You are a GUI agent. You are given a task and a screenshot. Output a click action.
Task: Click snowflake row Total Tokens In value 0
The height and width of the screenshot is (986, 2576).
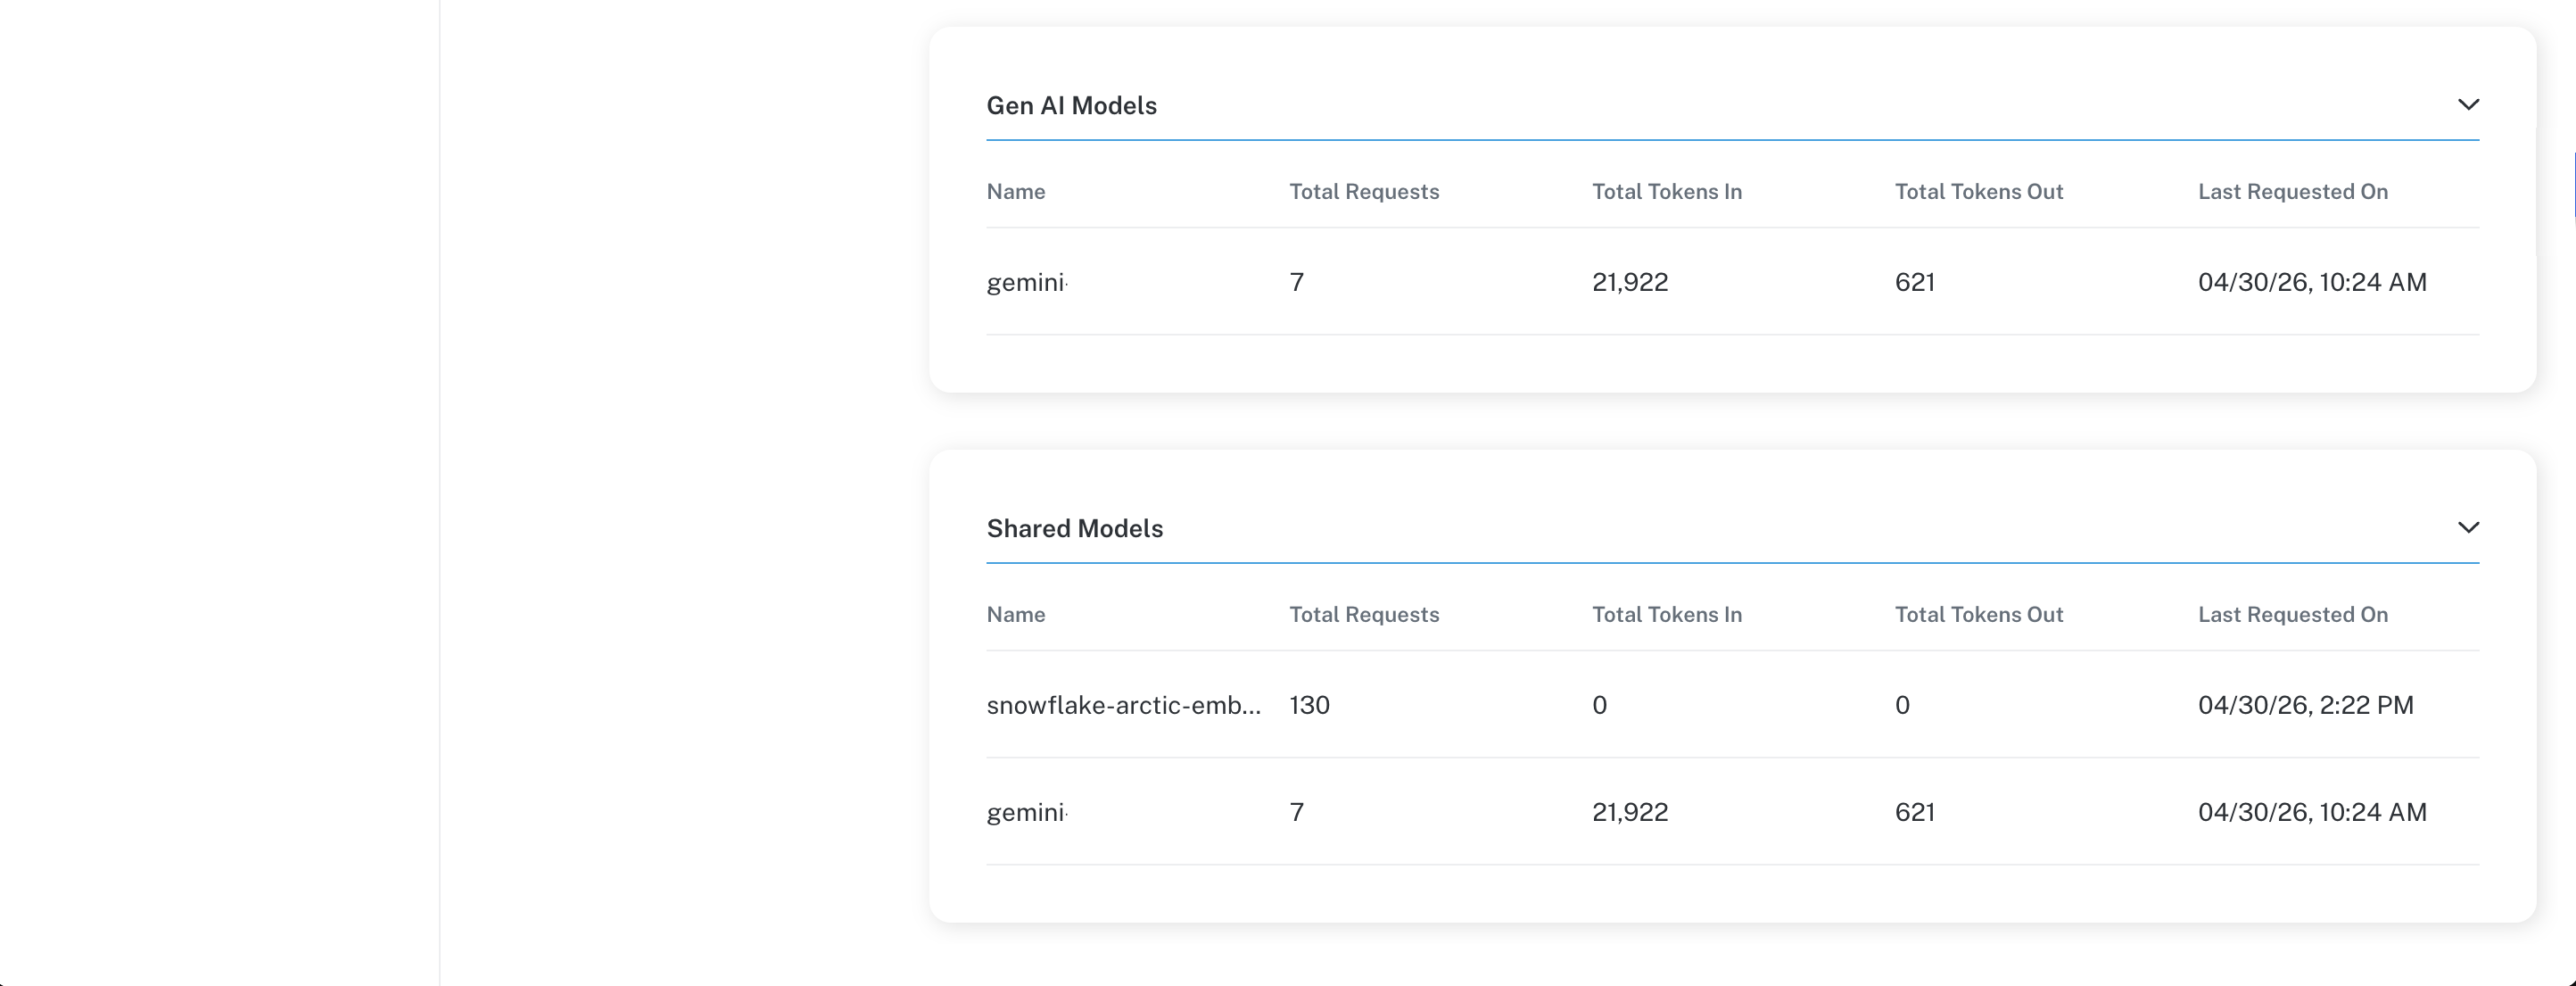click(x=1599, y=705)
